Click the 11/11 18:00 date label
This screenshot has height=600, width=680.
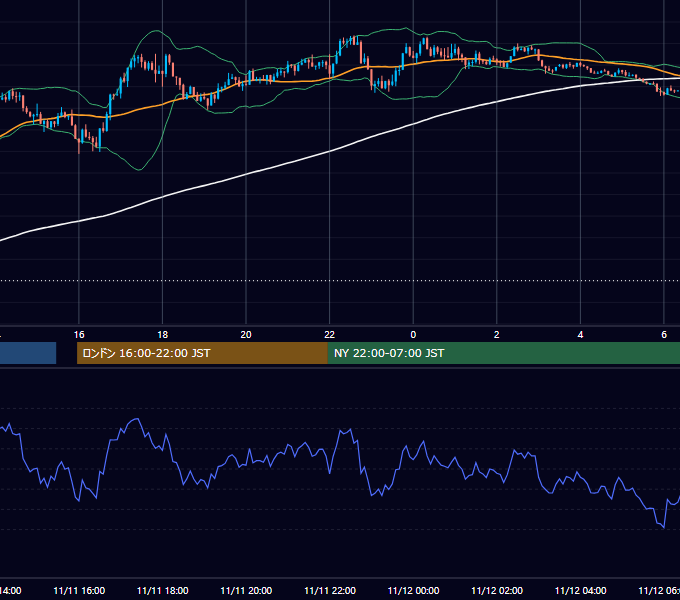coord(163,591)
